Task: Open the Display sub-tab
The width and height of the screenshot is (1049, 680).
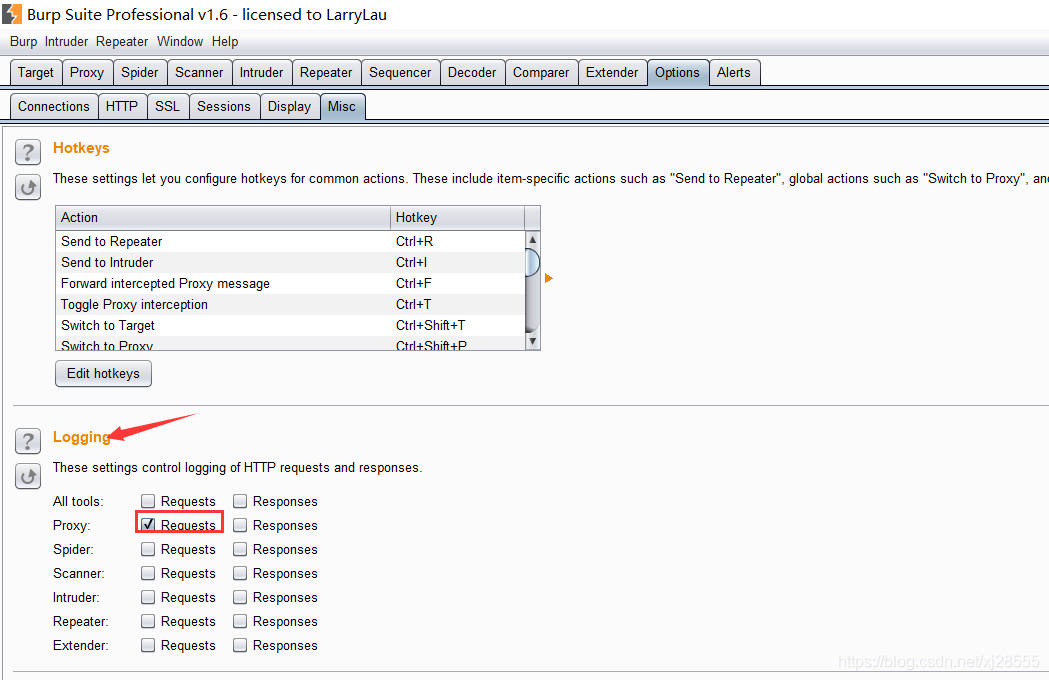Action: click(x=290, y=106)
